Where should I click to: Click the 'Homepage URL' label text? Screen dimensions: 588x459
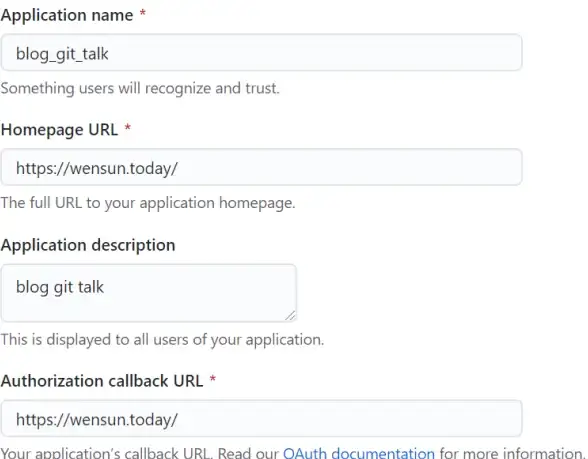[x=59, y=130]
